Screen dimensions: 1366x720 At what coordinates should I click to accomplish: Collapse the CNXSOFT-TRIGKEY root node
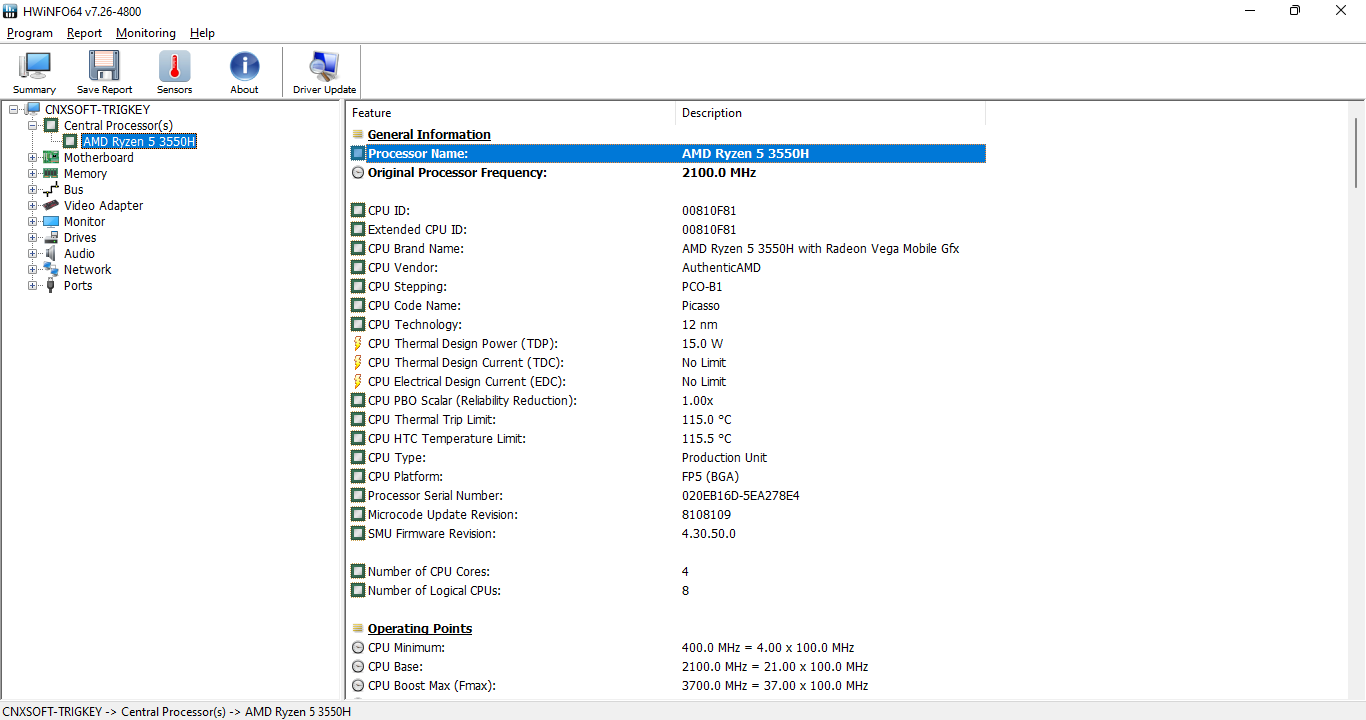pyautogui.click(x=14, y=109)
